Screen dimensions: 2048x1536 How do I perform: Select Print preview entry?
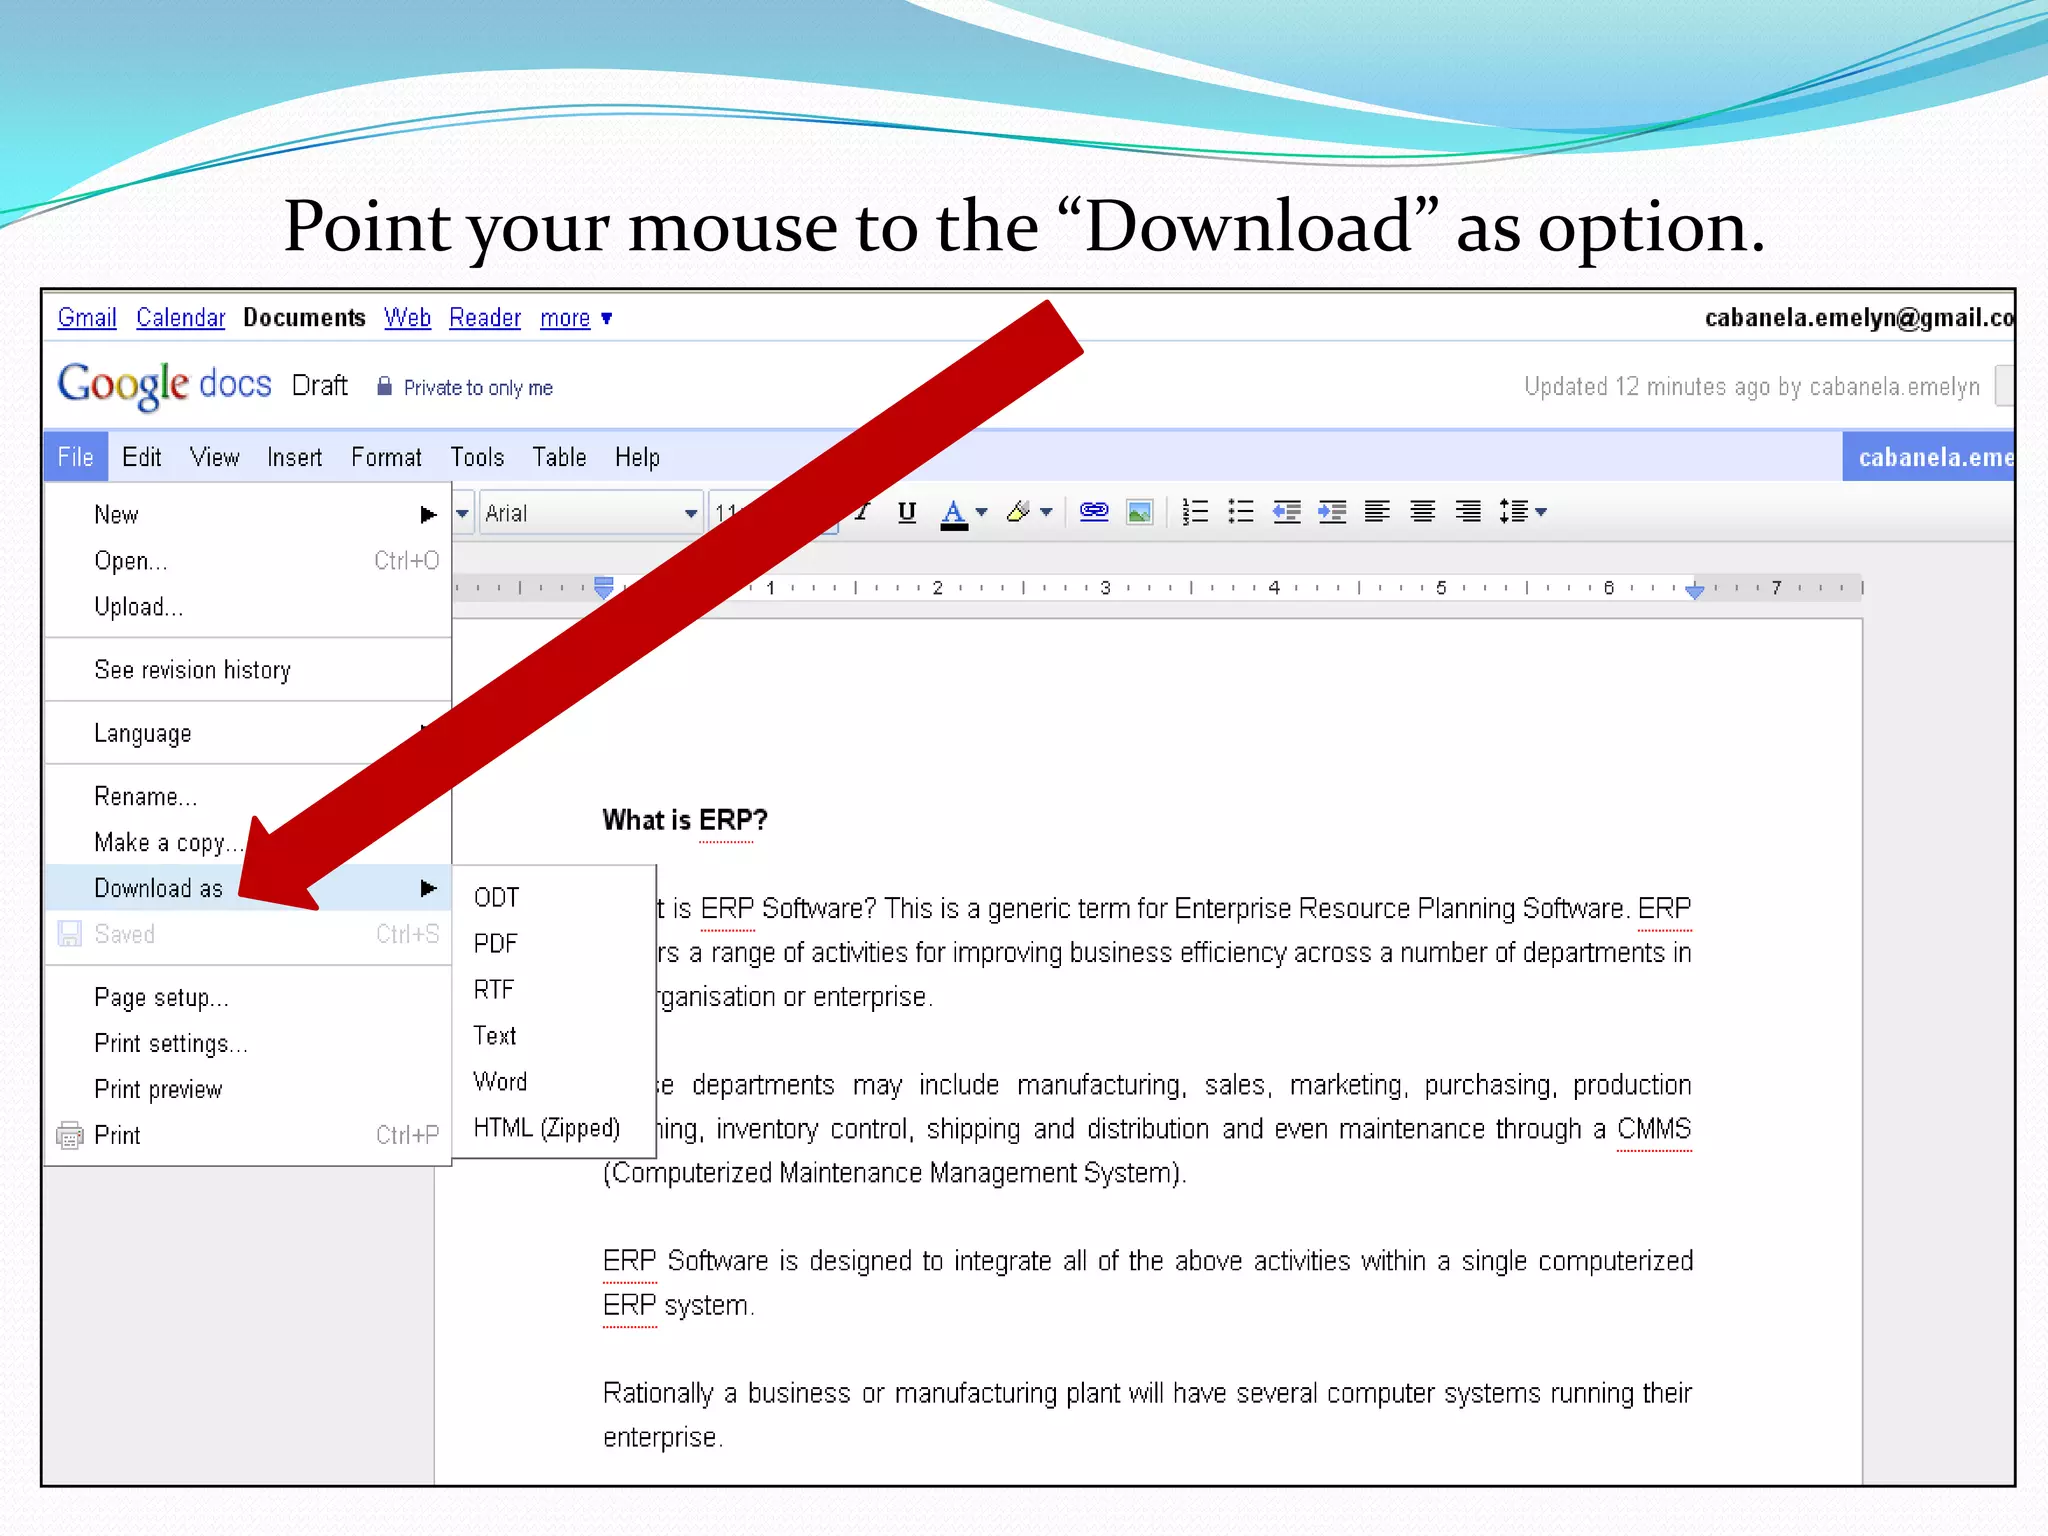(248, 1089)
